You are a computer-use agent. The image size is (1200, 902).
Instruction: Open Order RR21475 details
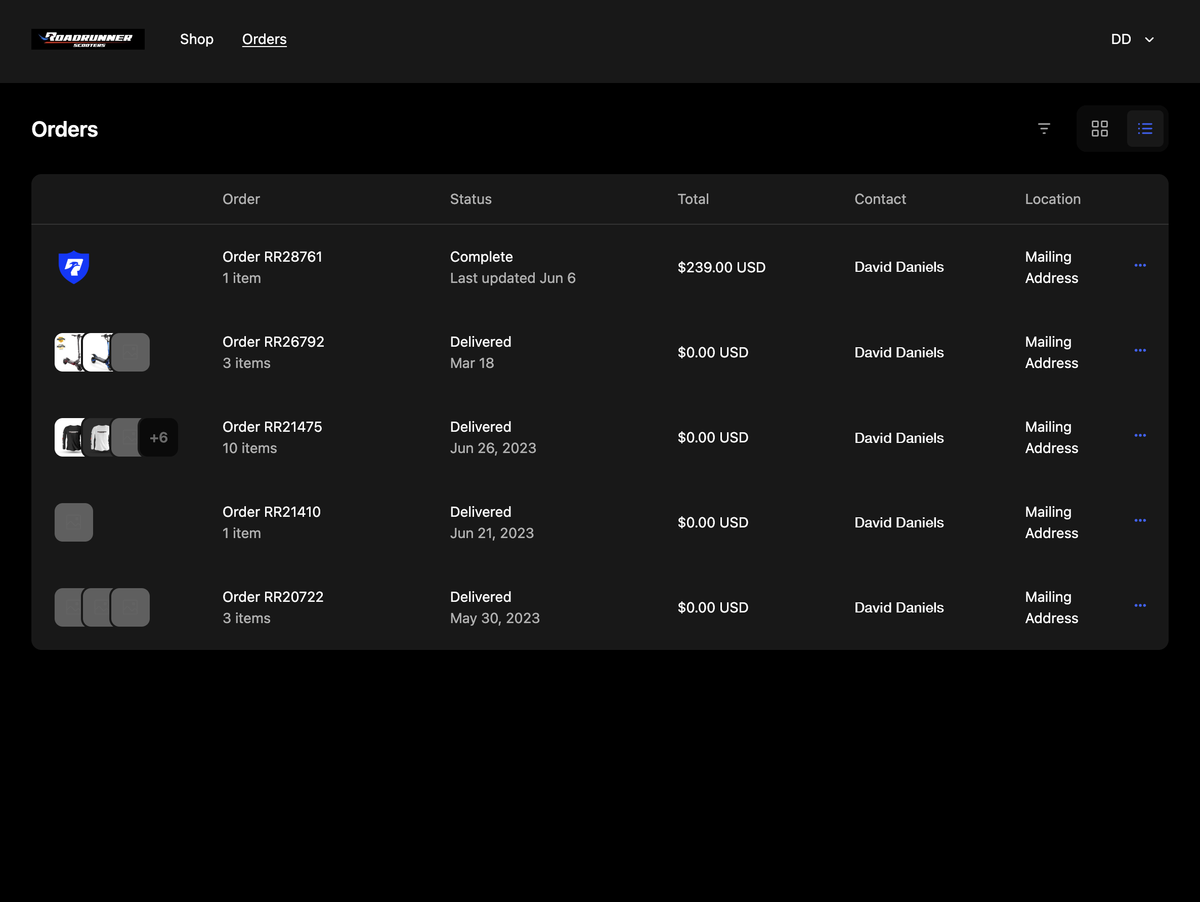click(x=272, y=427)
